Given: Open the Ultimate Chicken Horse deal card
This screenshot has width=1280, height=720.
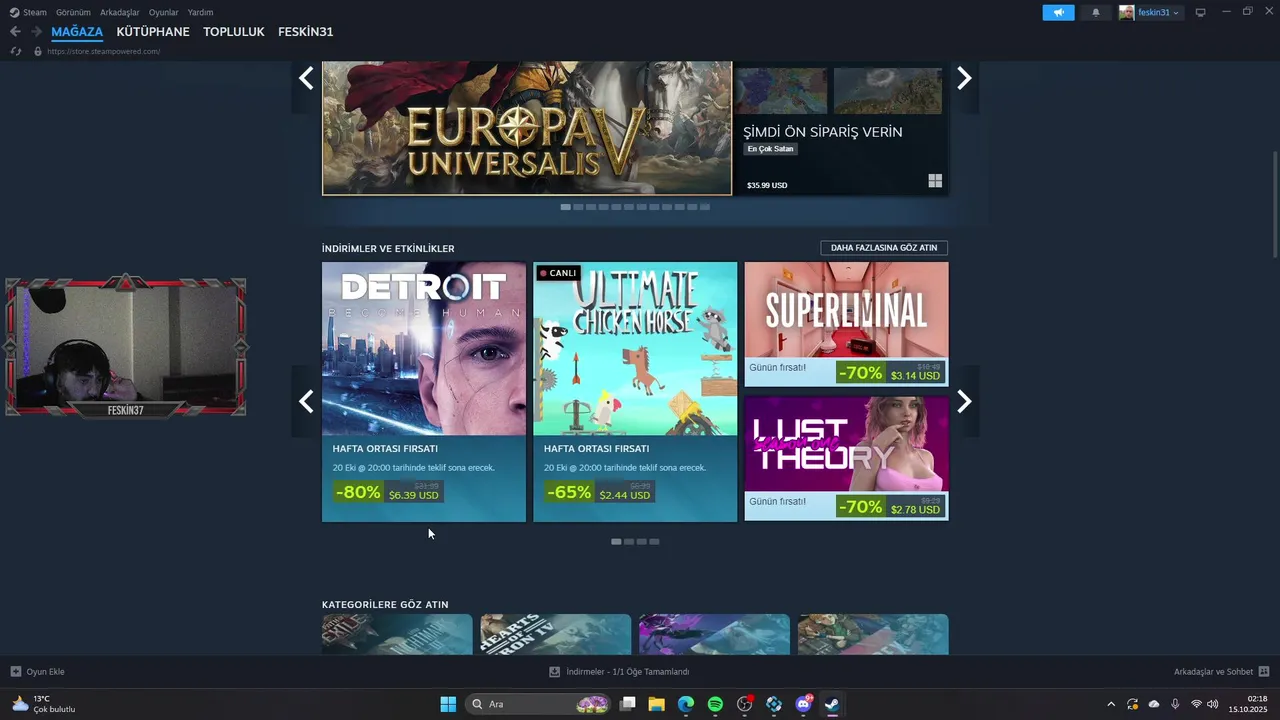Looking at the screenshot, I should click(635, 392).
